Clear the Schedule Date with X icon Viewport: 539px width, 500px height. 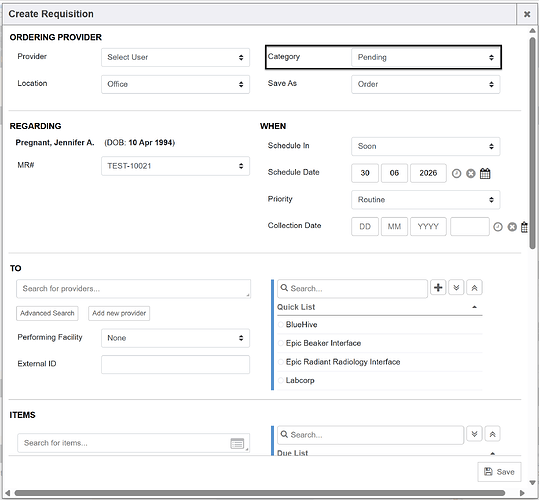point(471,174)
